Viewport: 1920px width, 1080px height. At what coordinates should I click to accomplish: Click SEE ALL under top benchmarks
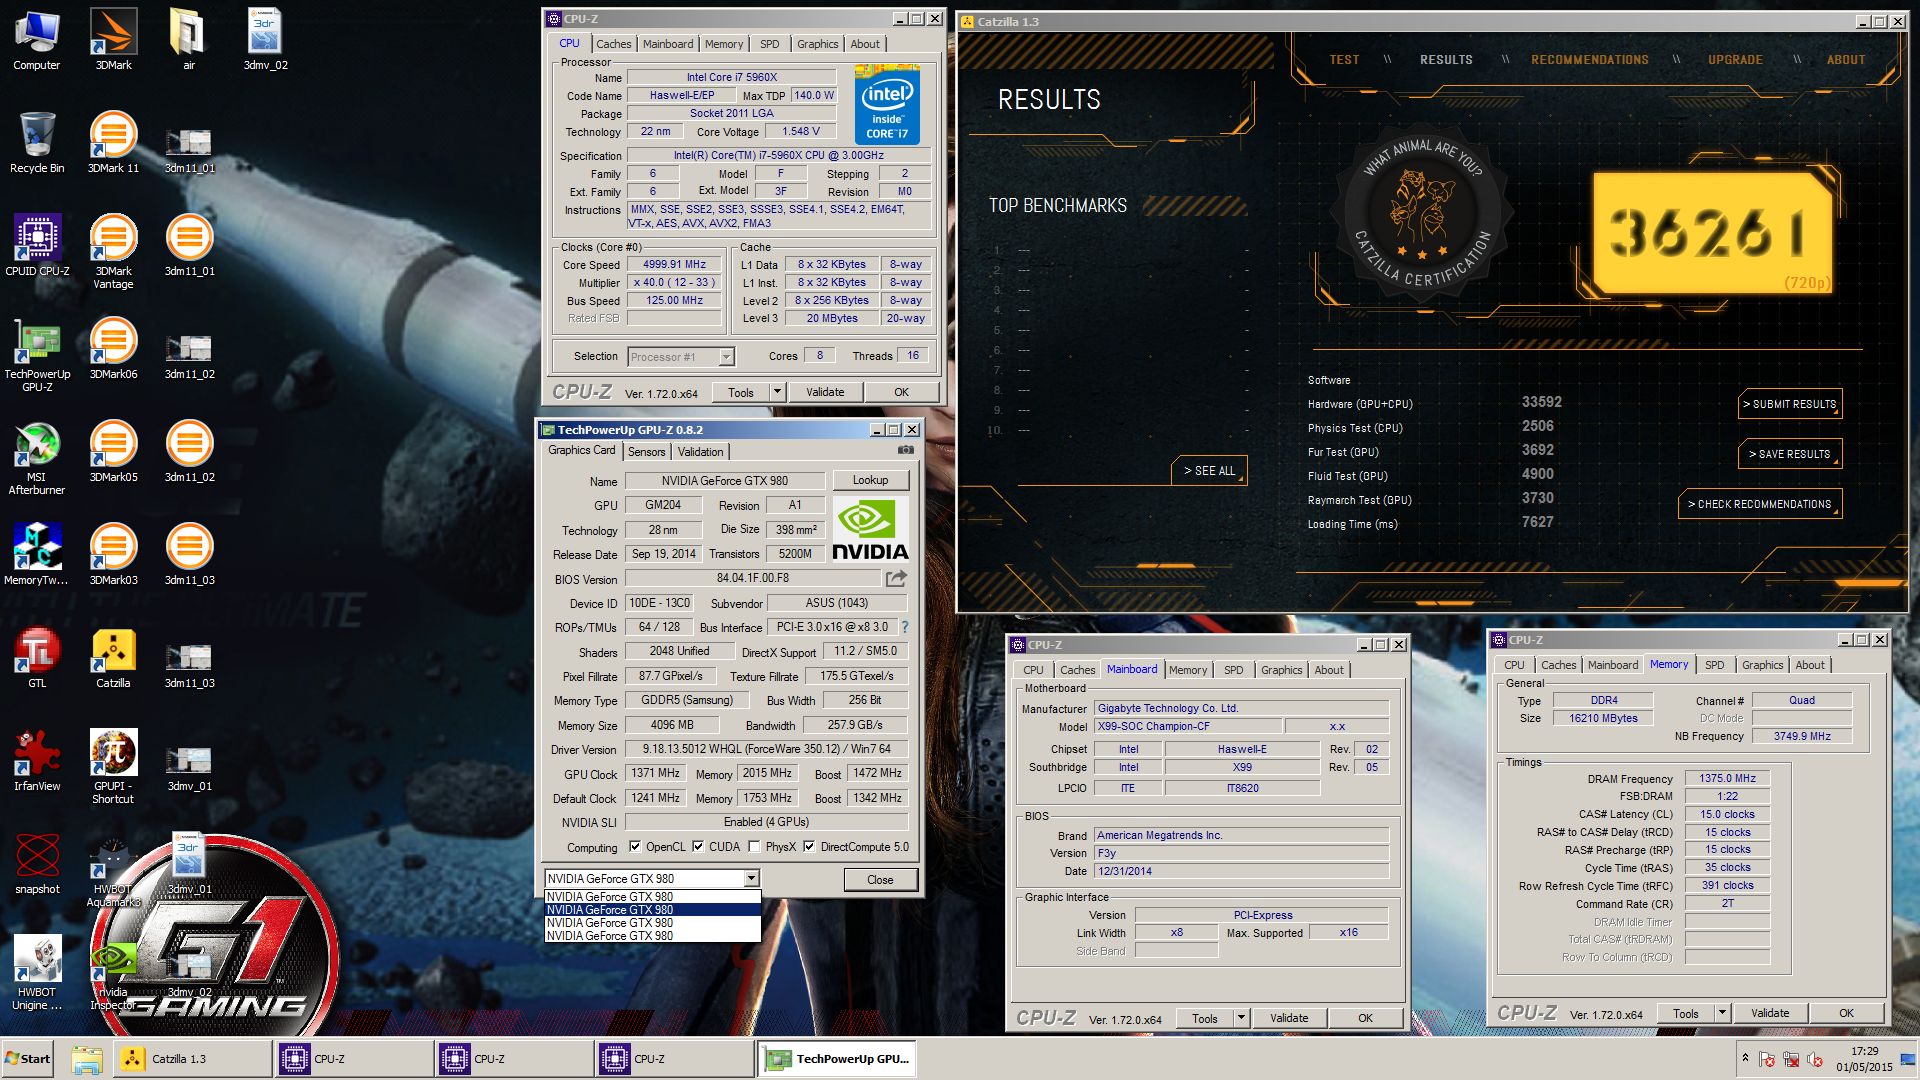pyautogui.click(x=1209, y=471)
